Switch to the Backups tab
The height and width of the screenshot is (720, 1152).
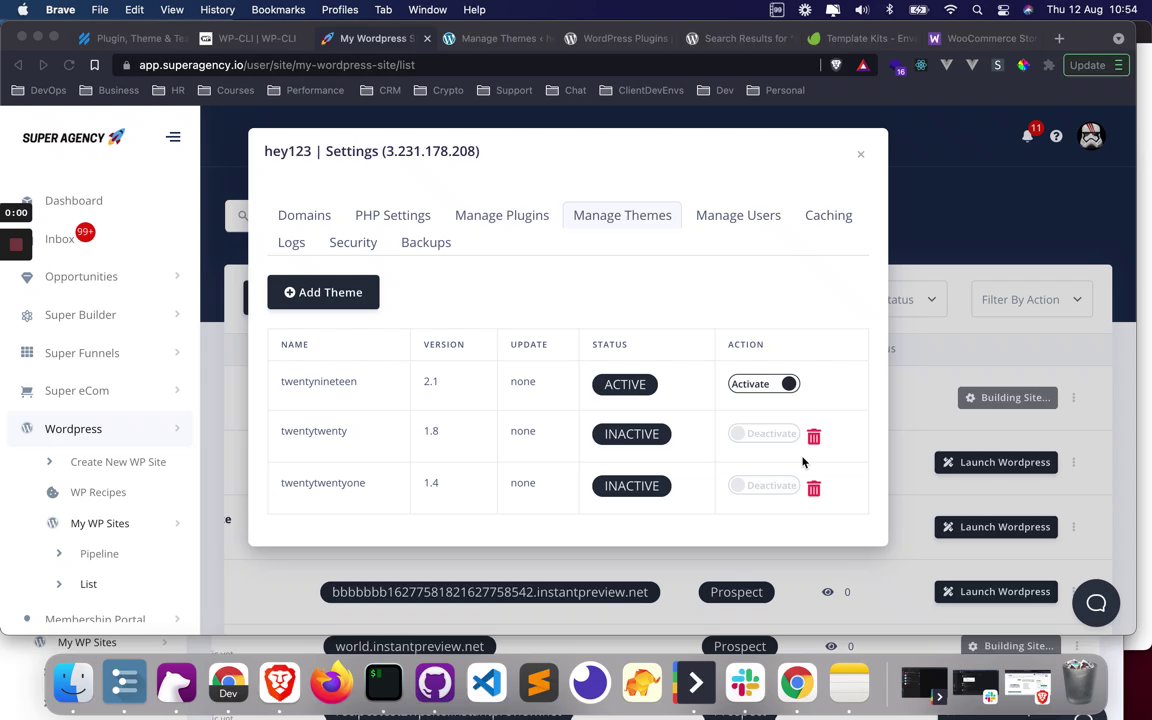coord(426,242)
